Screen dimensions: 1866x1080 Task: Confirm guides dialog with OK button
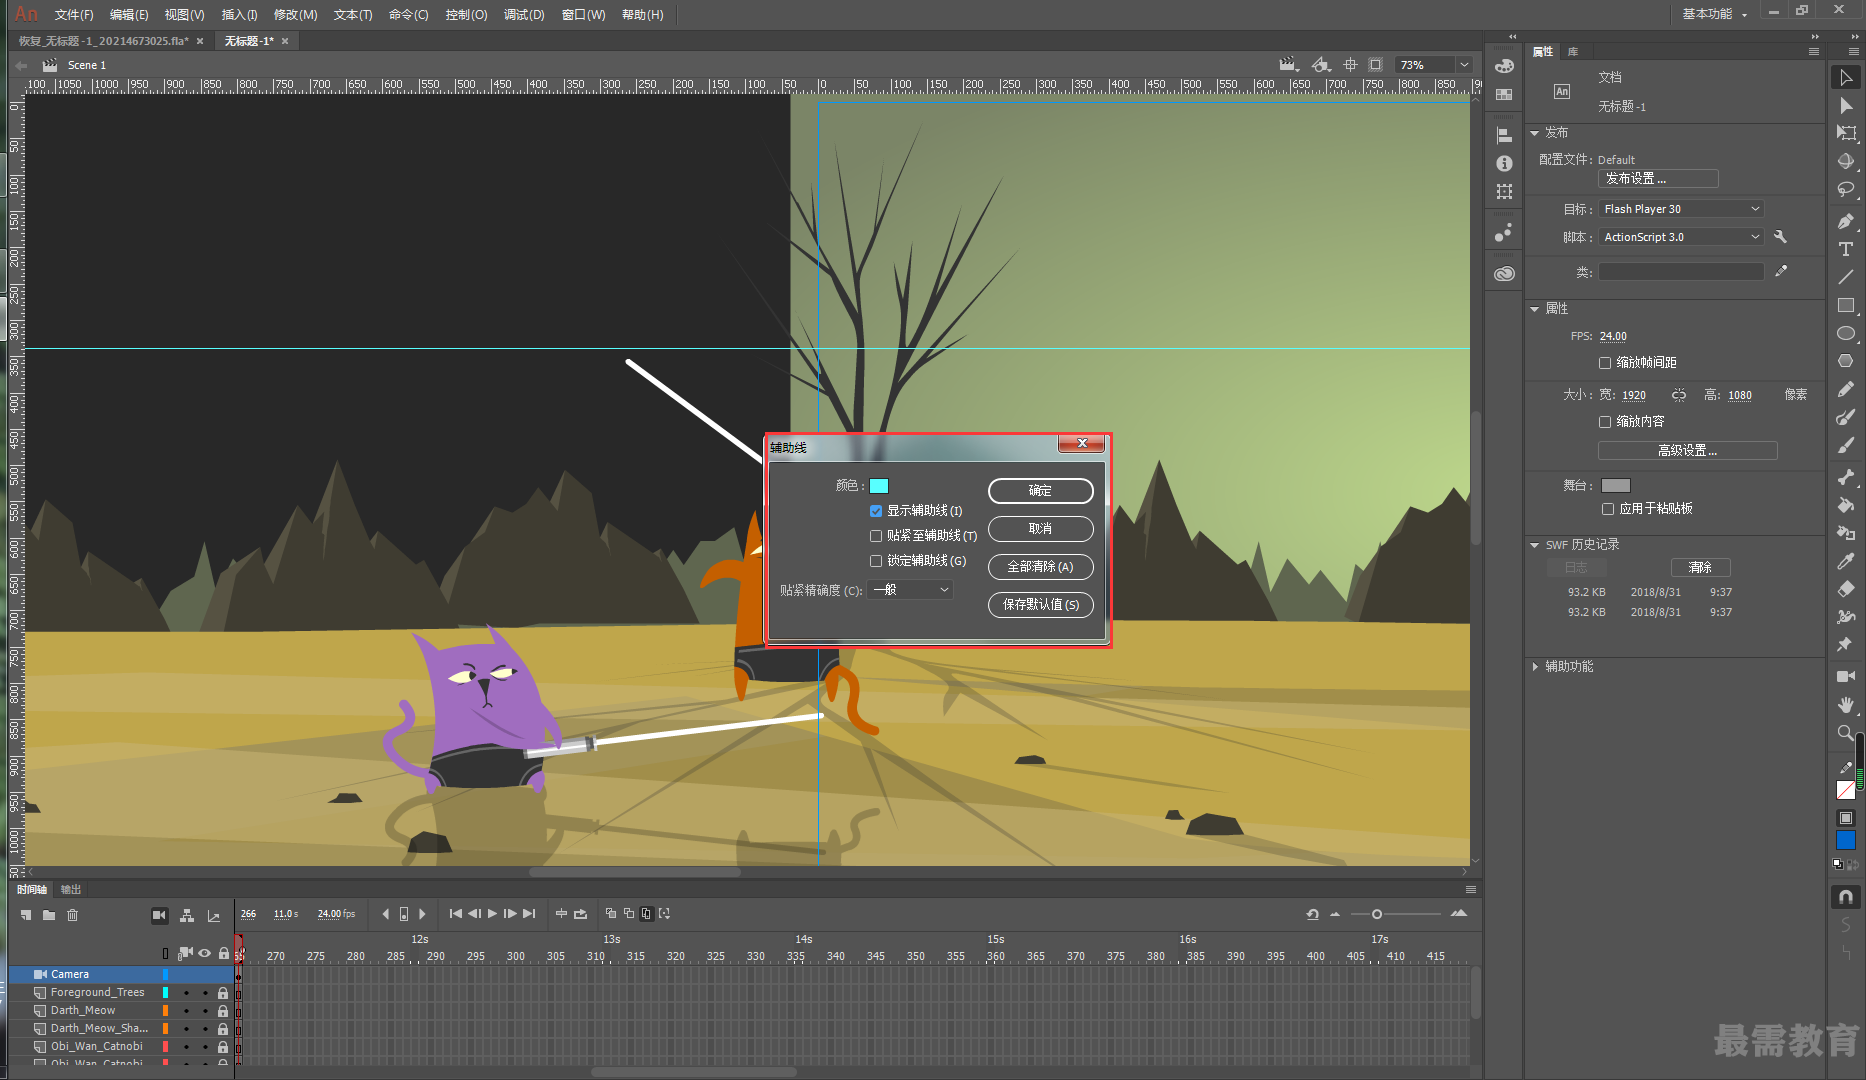[x=1040, y=491]
